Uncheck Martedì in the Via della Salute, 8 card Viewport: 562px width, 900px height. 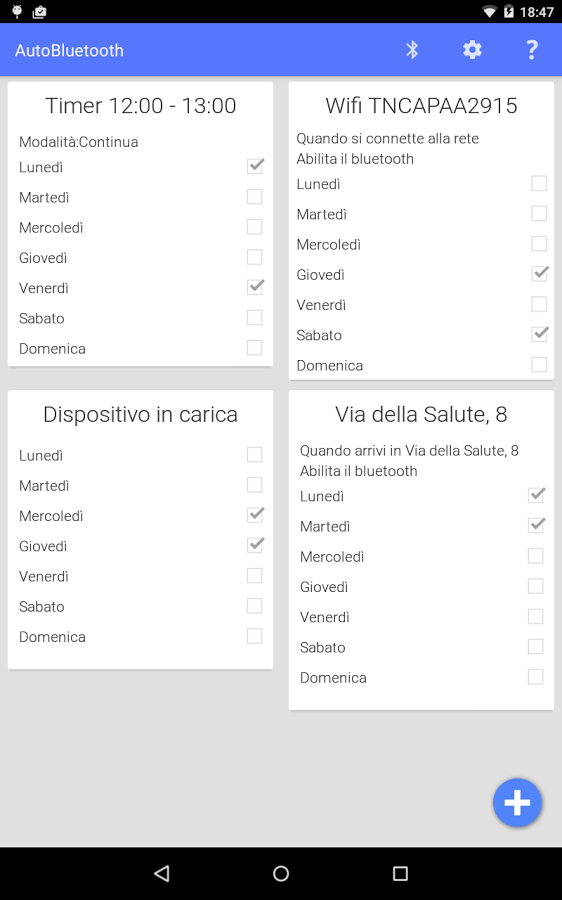point(536,525)
